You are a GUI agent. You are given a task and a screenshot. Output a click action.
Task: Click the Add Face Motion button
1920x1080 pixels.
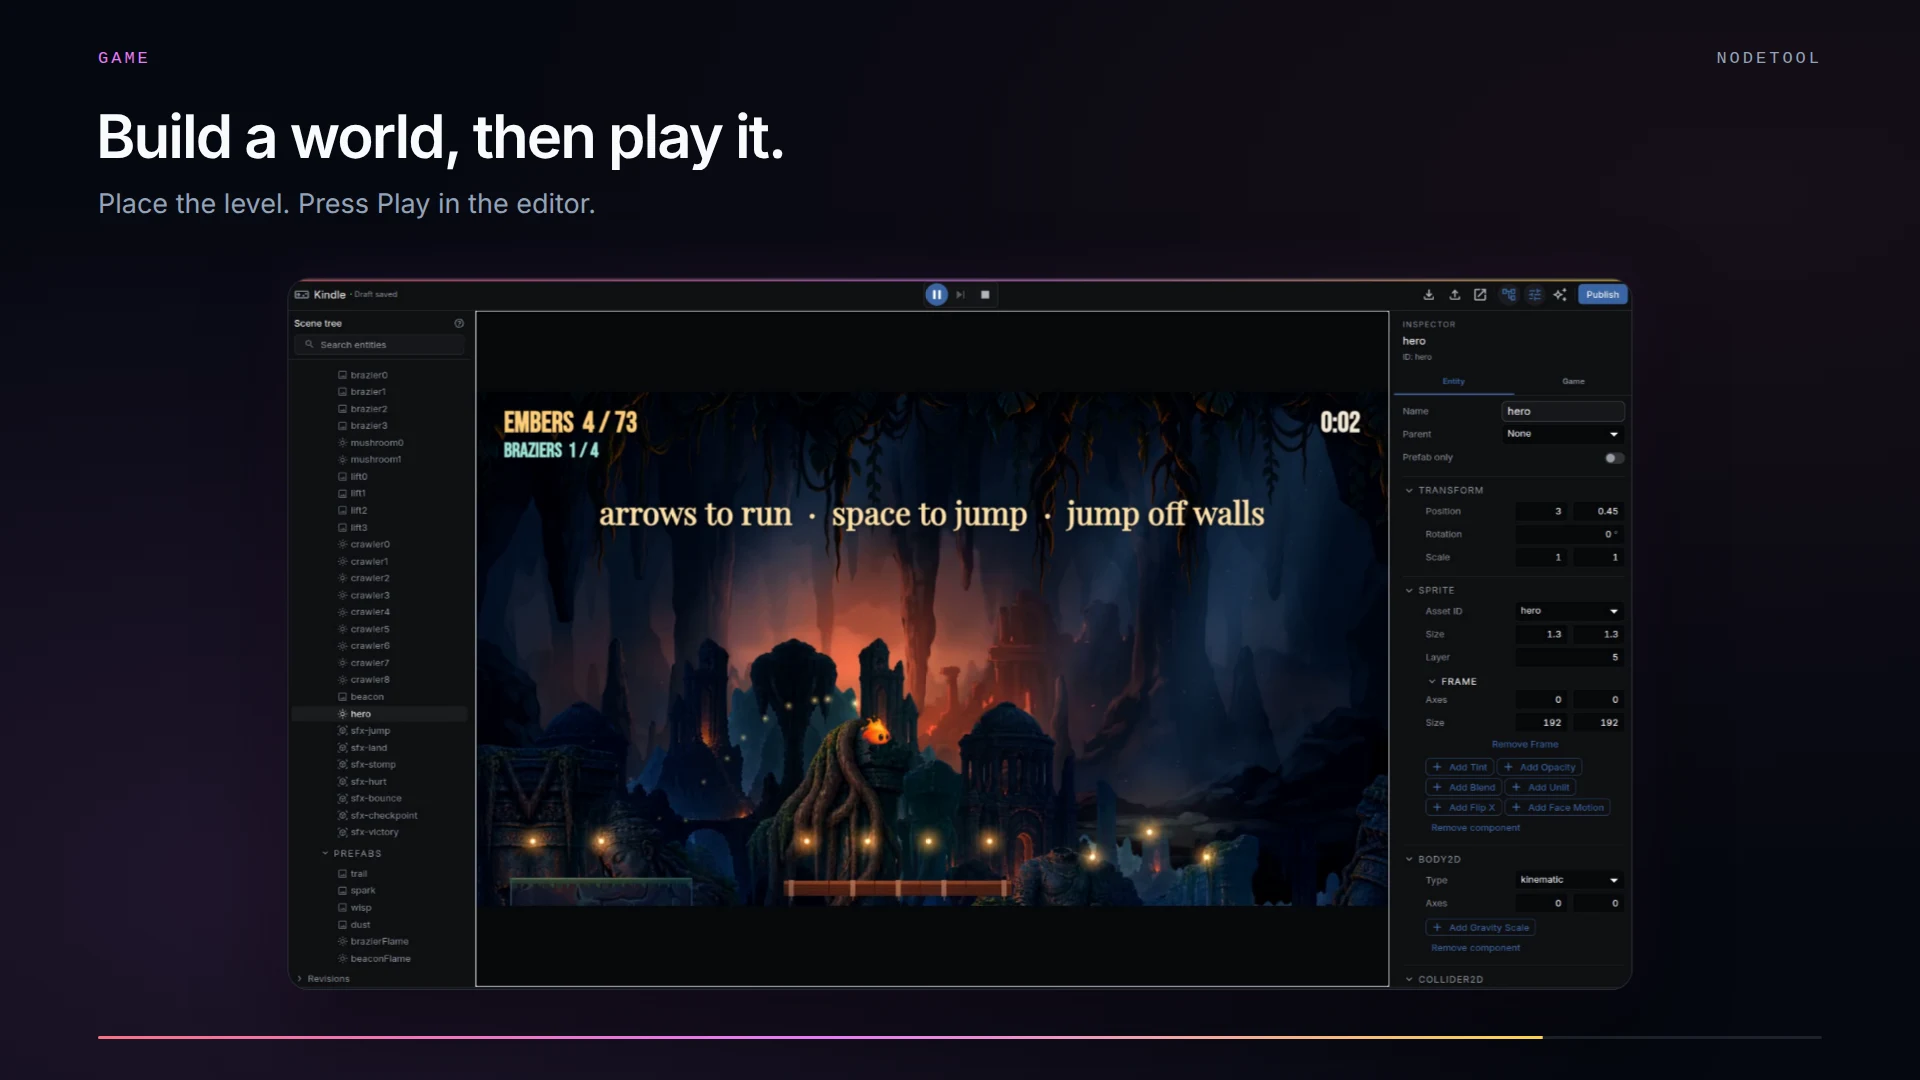coord(1557,807)
